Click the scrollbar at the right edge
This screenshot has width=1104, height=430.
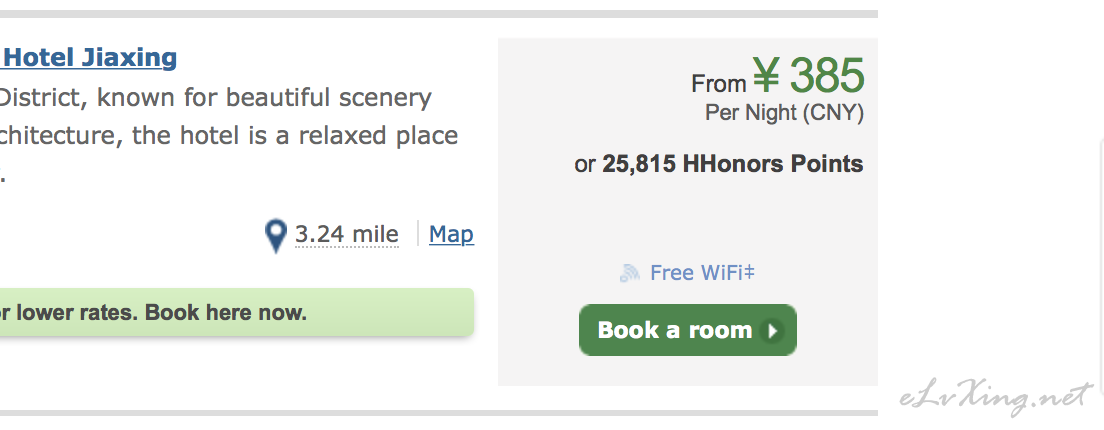click(1101, 267)
